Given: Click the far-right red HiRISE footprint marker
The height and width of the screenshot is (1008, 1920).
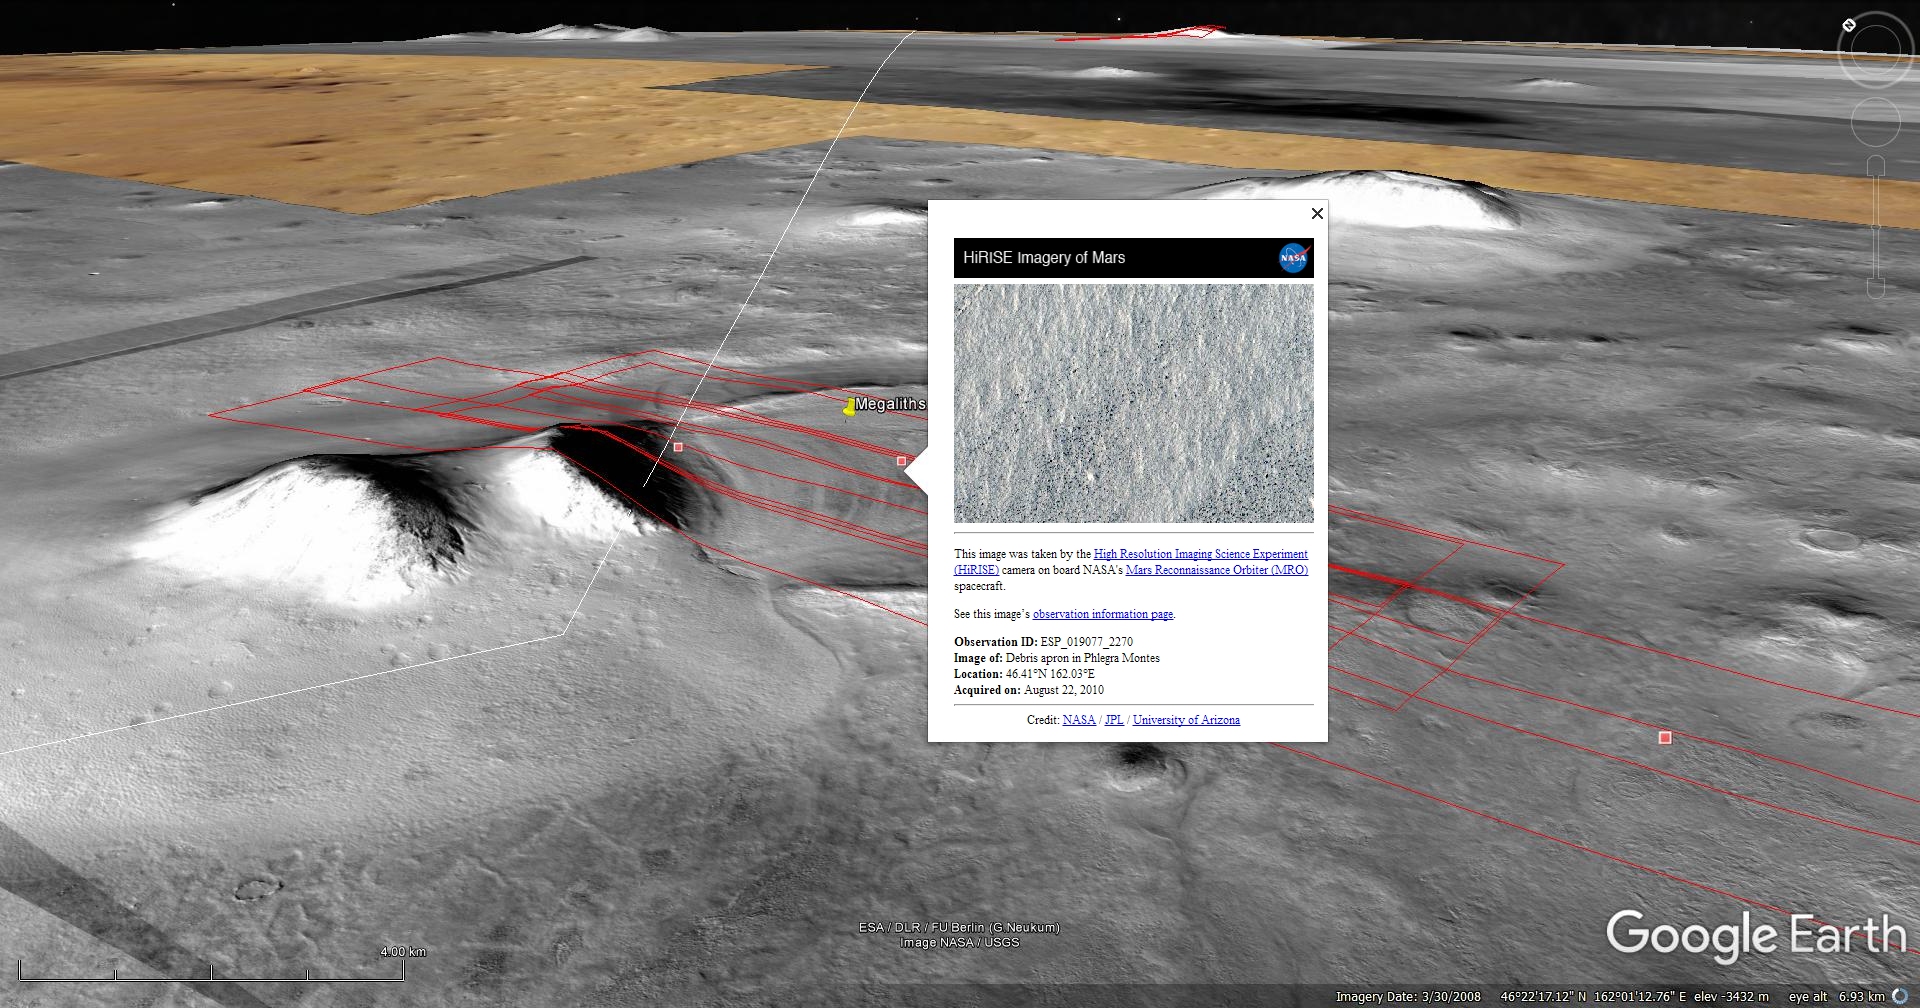Looking at the screenshot, I should [x=1665, y=738].
